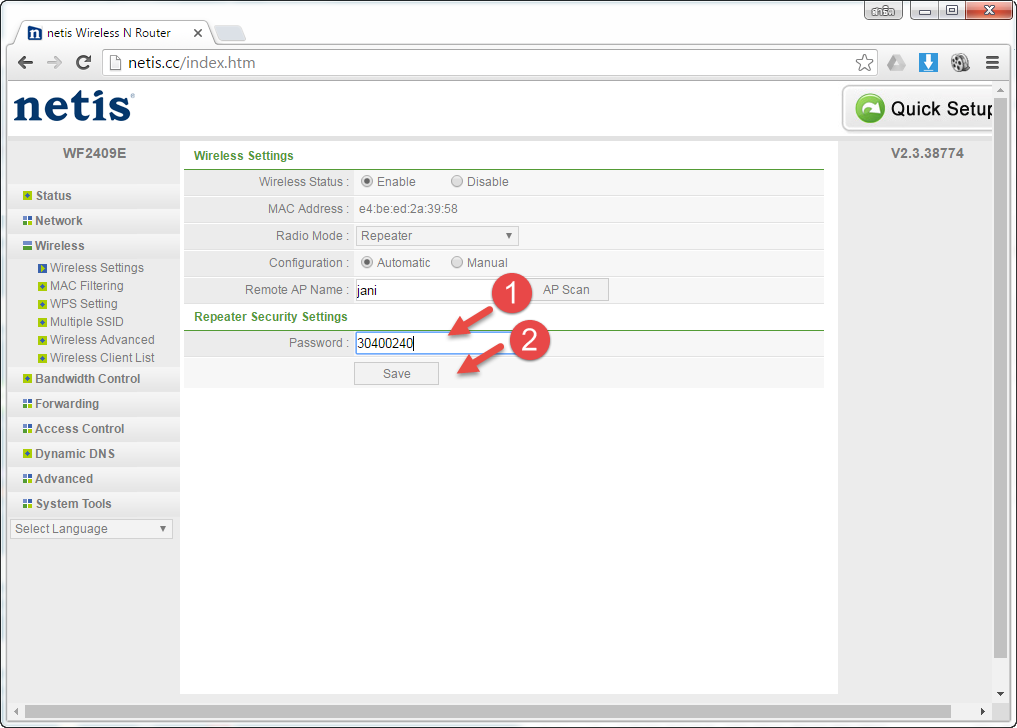Close the netis Wireless N Router tab
This screenshot has width=1017, height=728.
point(198,32)
